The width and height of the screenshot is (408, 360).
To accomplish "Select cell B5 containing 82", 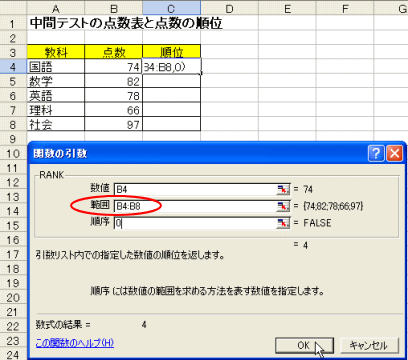I will coord(114,81).
